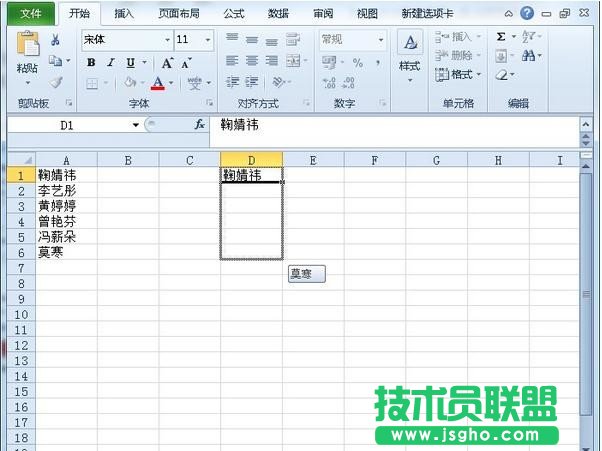Image resolution: width=602 pixels, height=451 pixels.
Task: Open the text orientation icon
Action: point(279,82)
